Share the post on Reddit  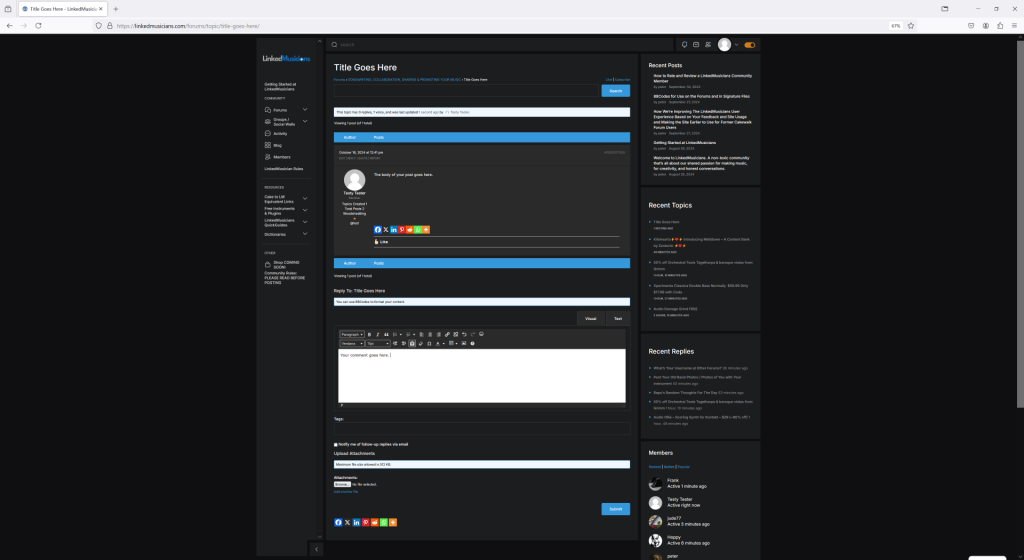coord(409,230)
